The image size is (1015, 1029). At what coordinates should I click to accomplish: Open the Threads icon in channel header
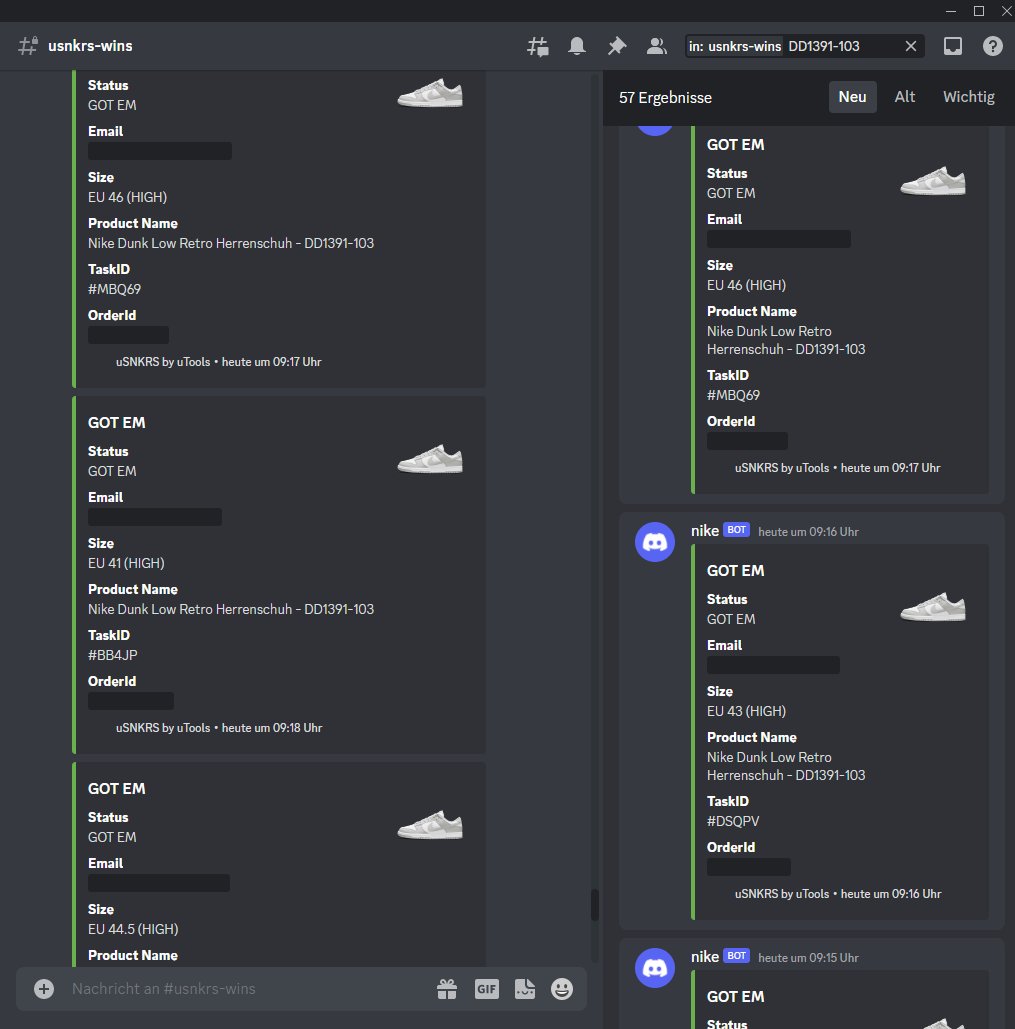[537, 46]
